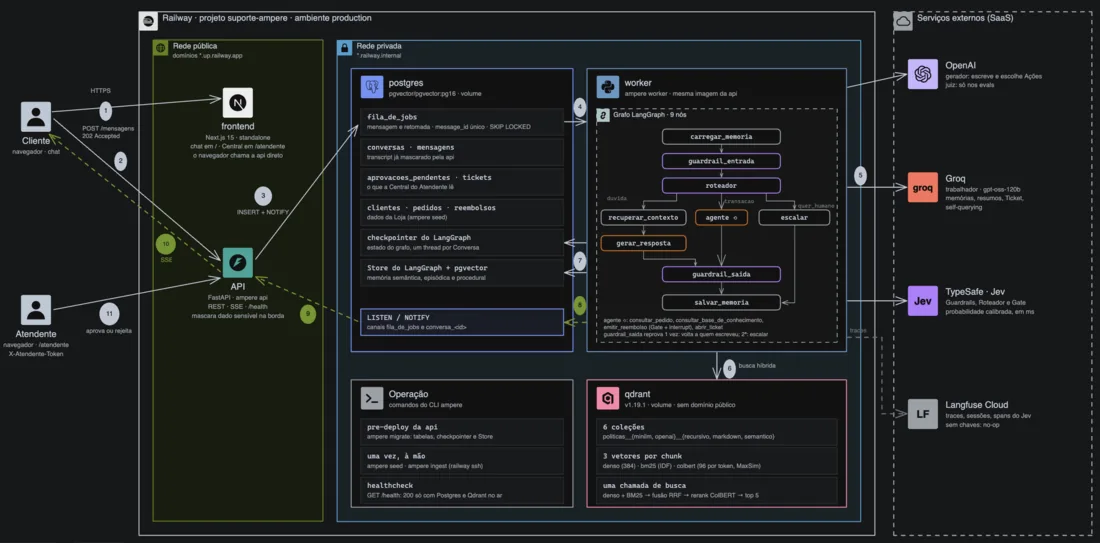Select the escalar graph node
The width and height of the screenshot is (1100, 543).
[x=794, y=217]
